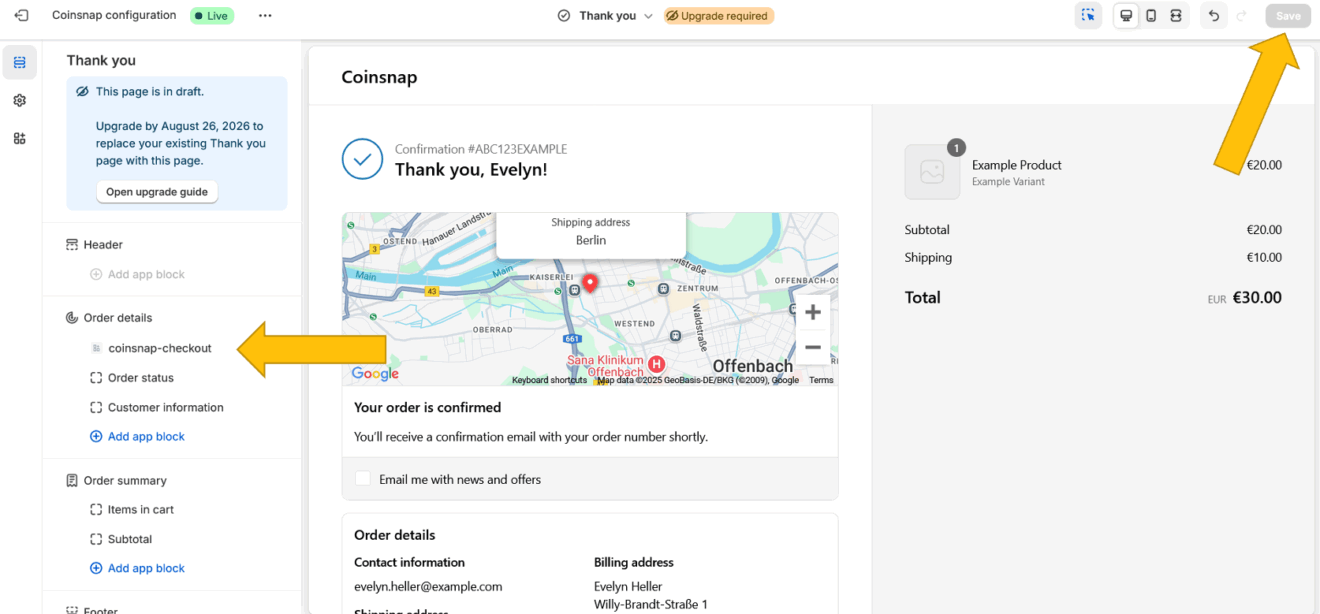This screenshot has width=1320, height=614.
Task: Select the Sections sidebar icon
Action: click(x=20, y=63)
